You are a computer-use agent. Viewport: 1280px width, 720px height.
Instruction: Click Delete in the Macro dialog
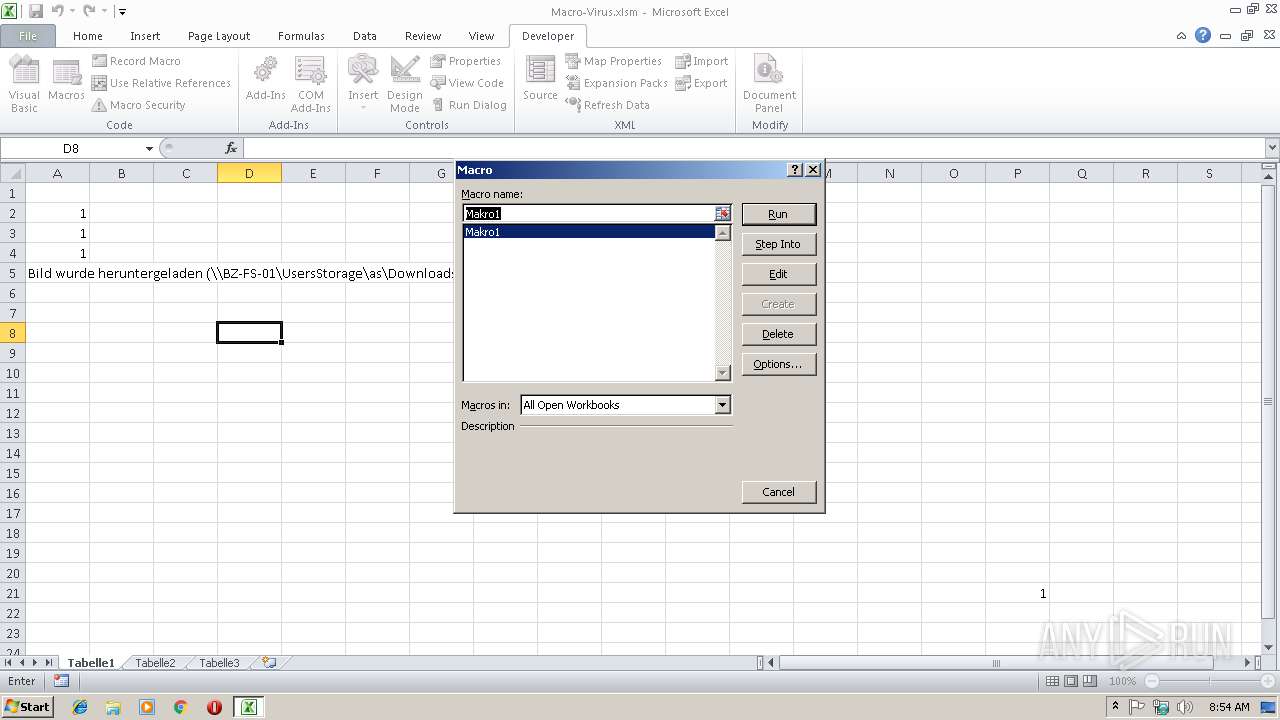click(778, 334)
